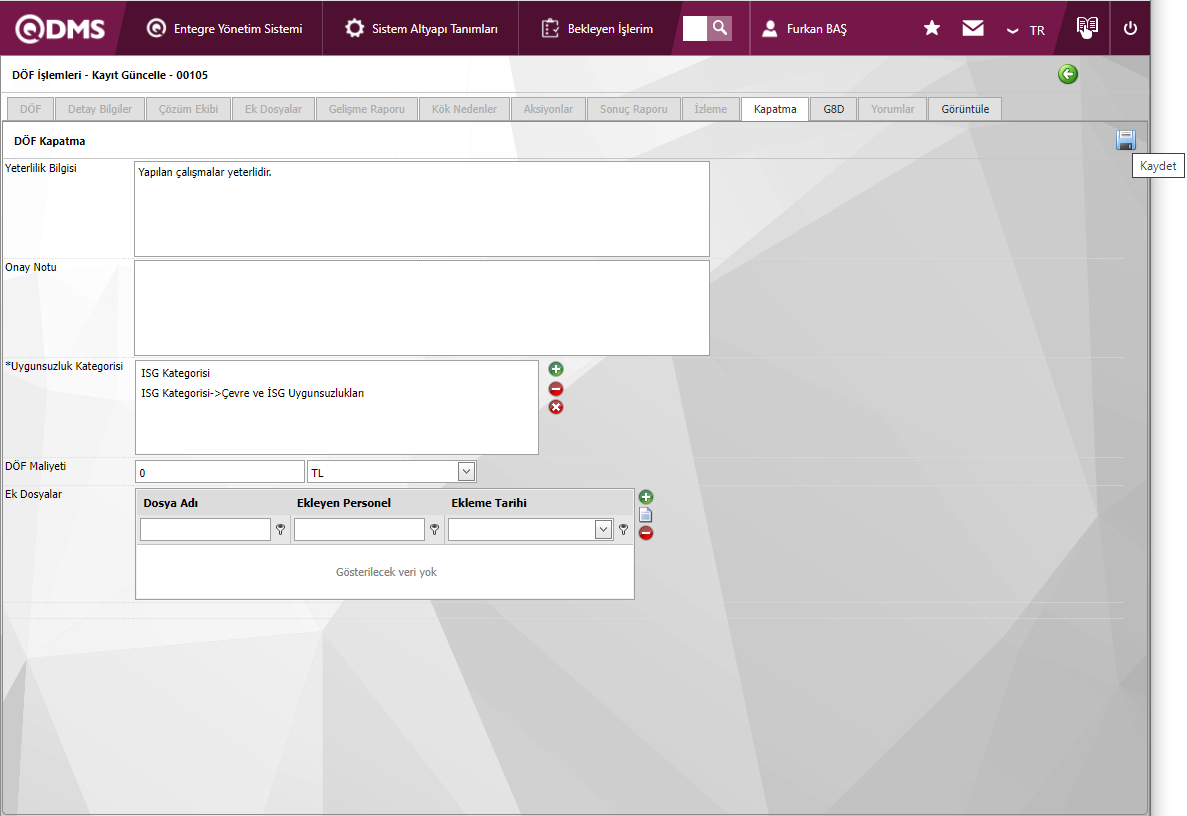Open the Kök Nedenler tab
This screenshot has height=816, width=1187.
pyautogui.click(x=464, y=109)
